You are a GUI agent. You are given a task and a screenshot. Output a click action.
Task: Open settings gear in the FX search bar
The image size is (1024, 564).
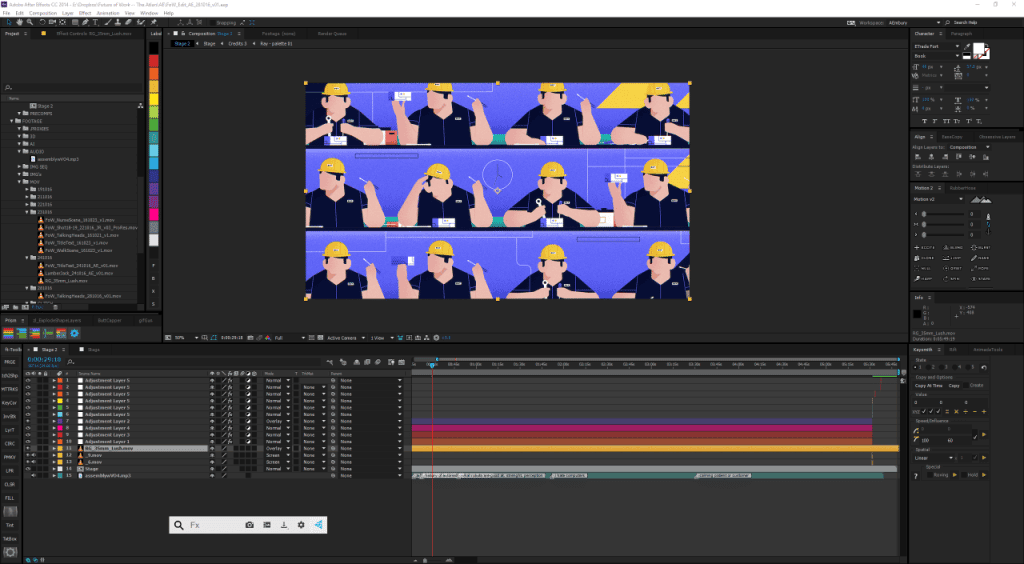click(301, 524)
